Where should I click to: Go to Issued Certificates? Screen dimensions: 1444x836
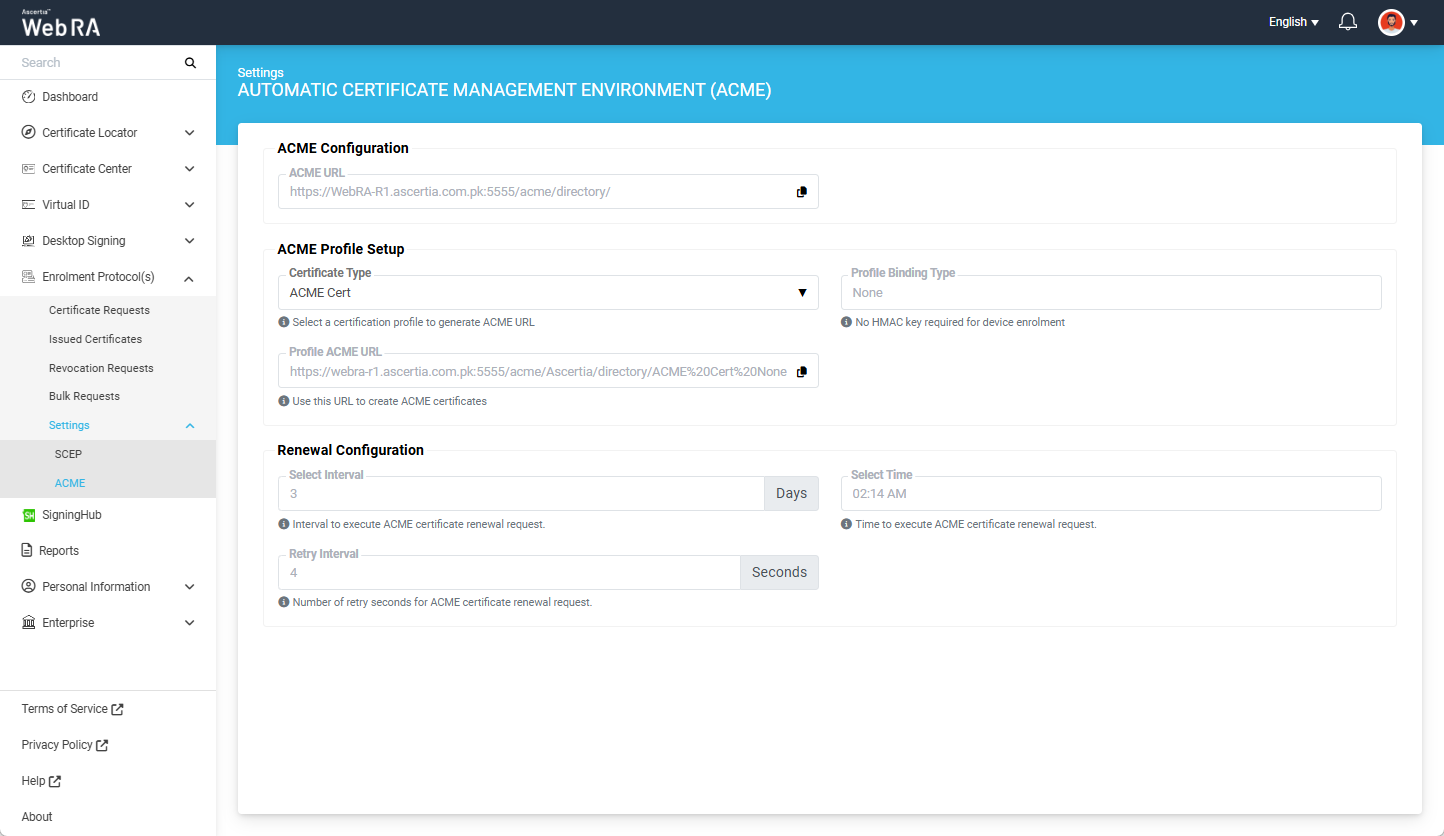(95, 339)
